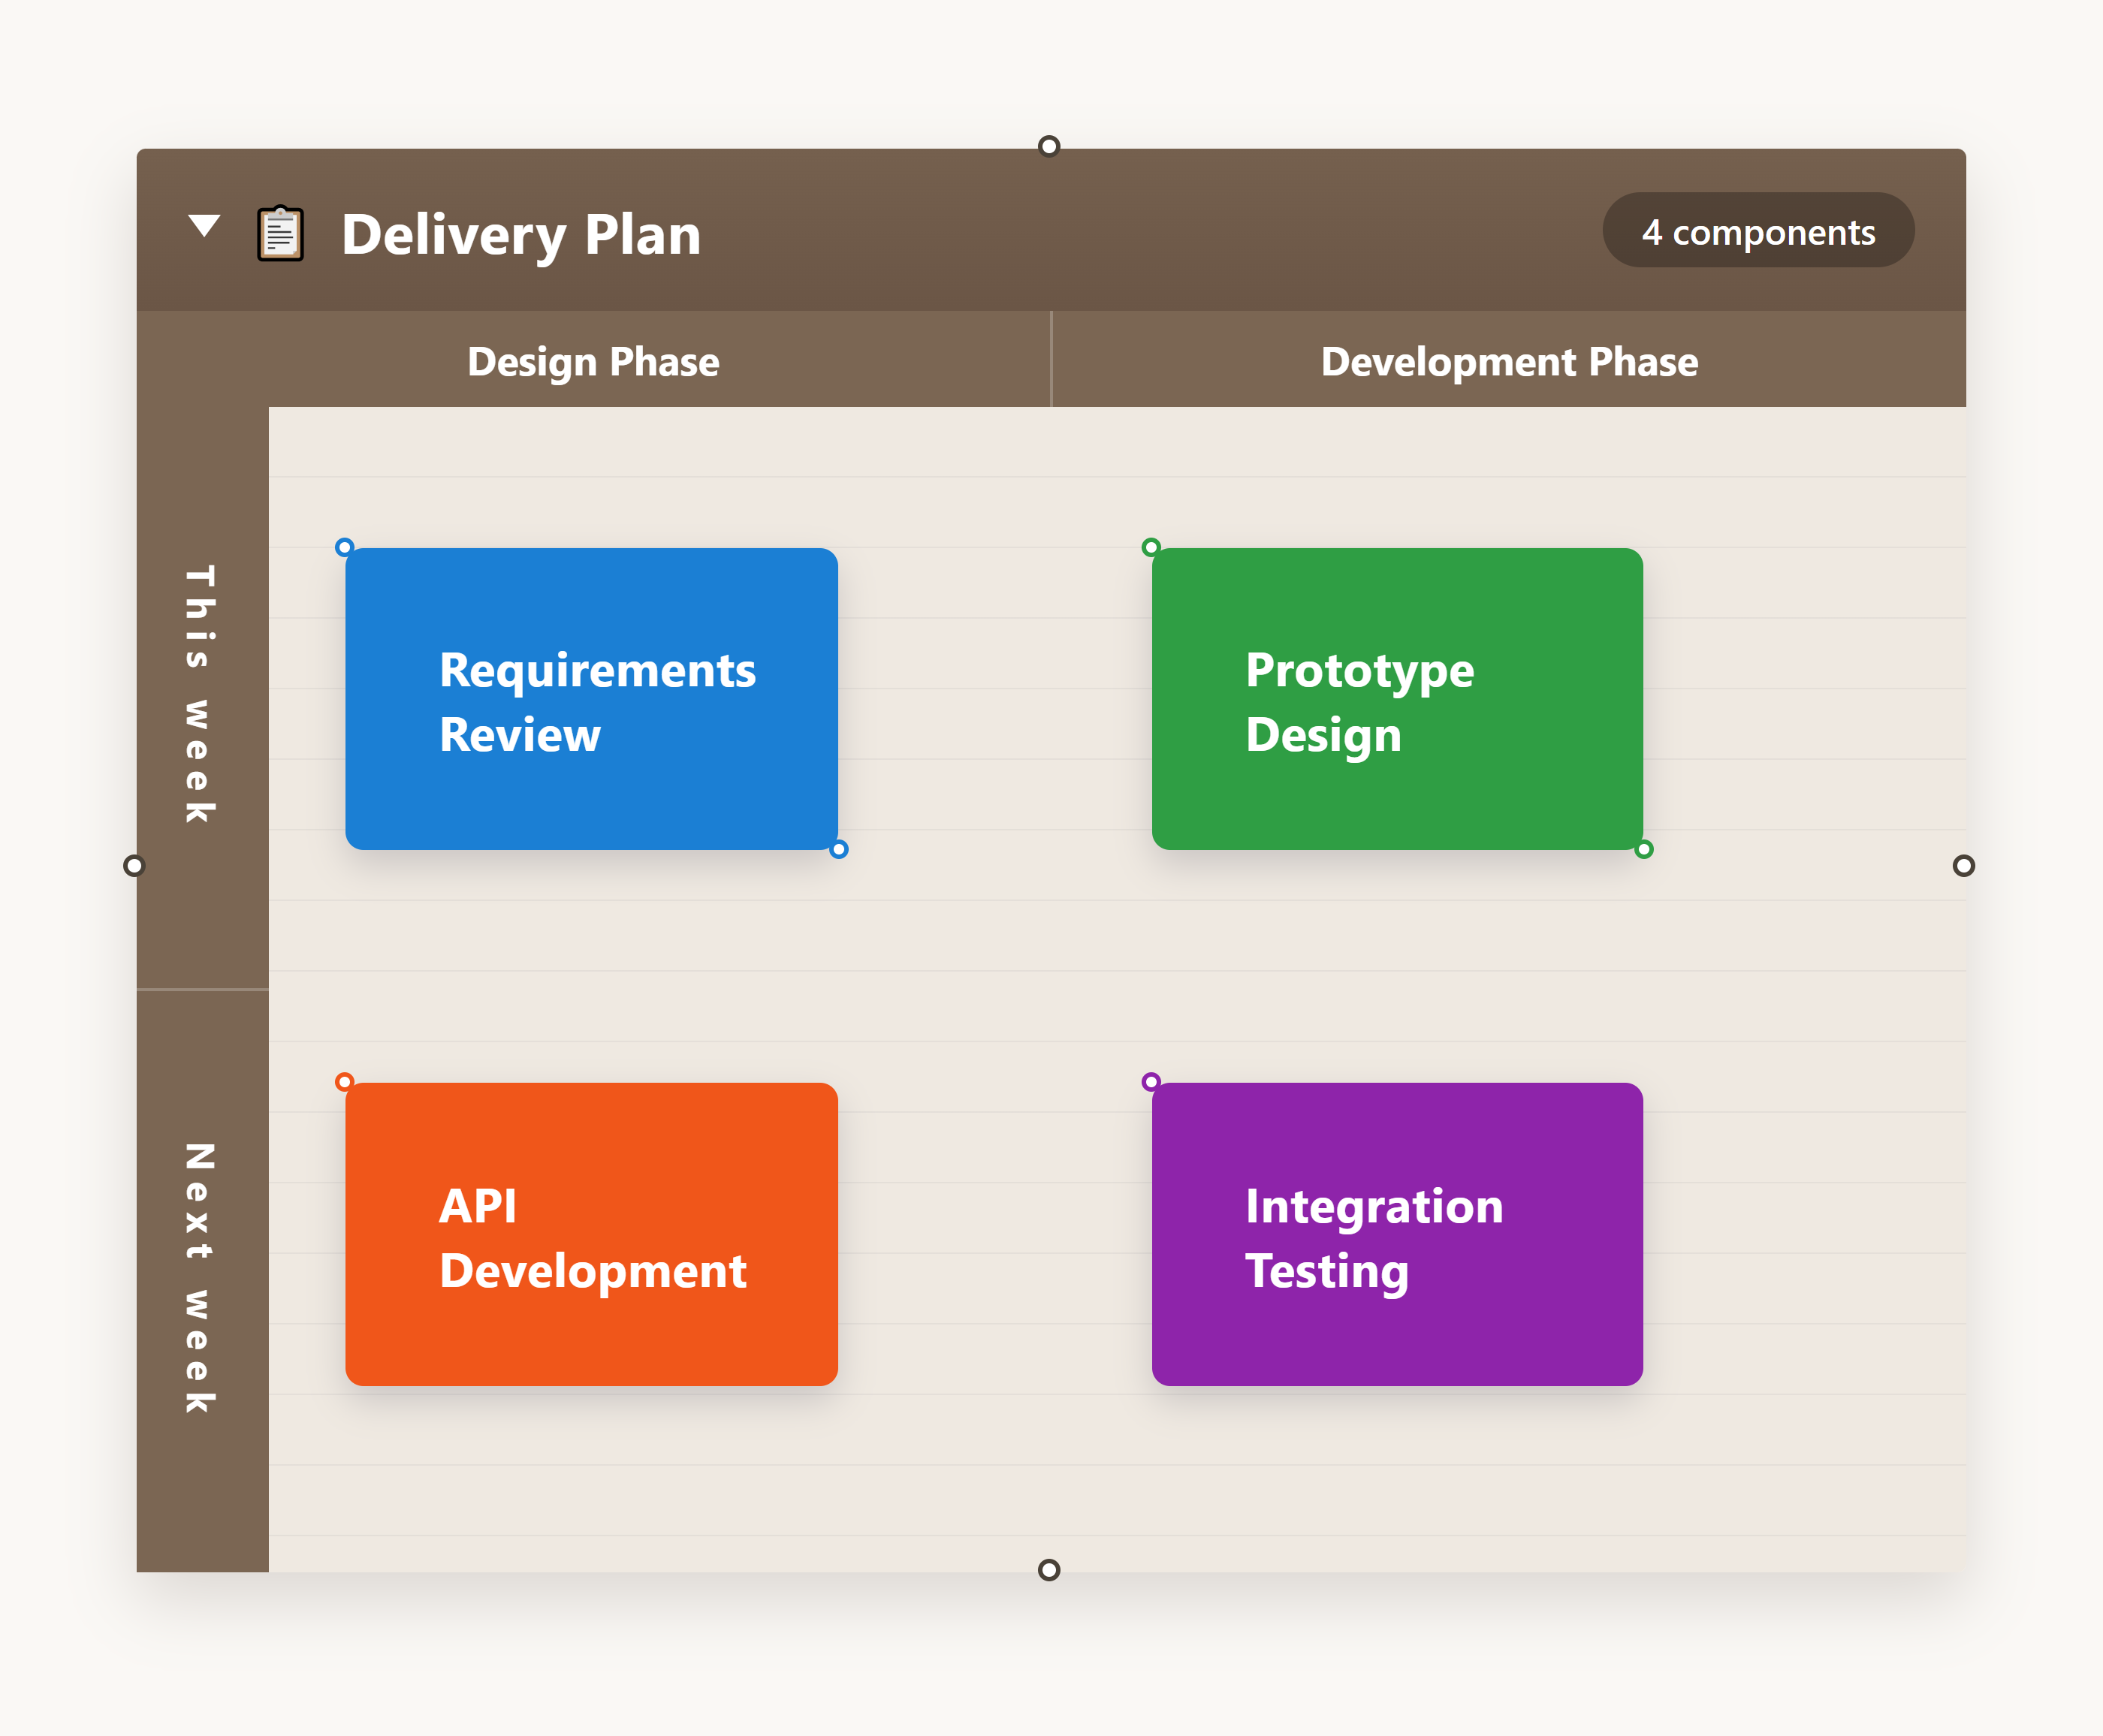Click the bottom-center connection handle of container

point(1049,1570)
